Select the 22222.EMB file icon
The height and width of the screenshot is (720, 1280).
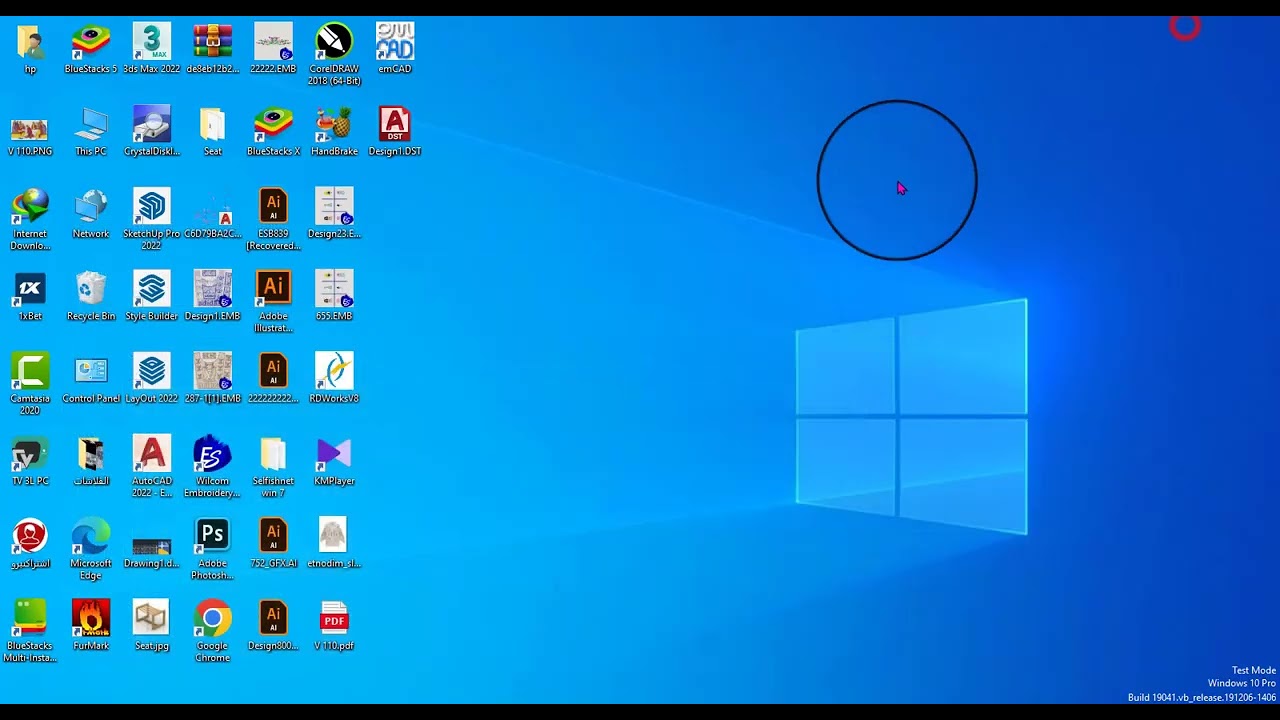click(273, 42)
